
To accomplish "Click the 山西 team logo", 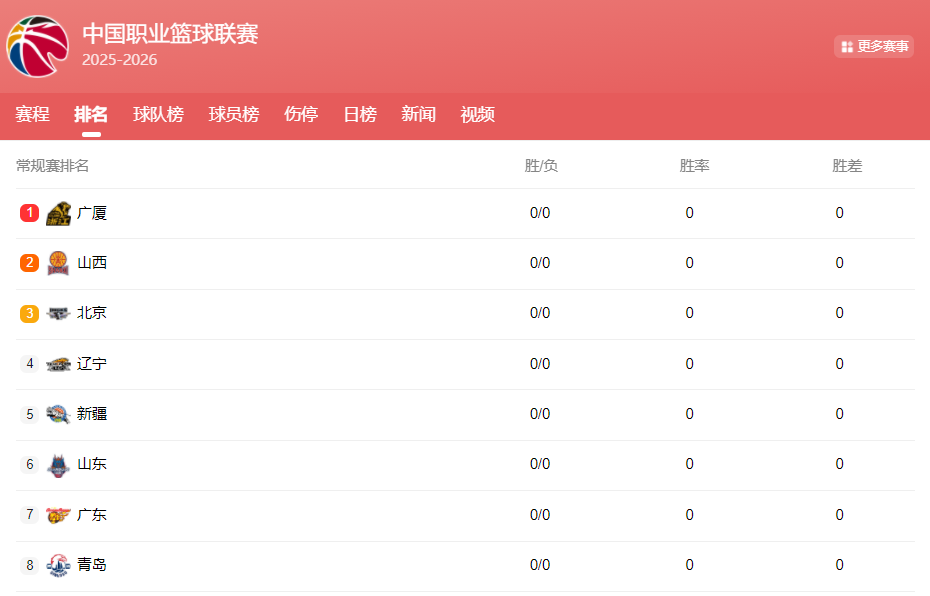I will (x=57, y=262).
